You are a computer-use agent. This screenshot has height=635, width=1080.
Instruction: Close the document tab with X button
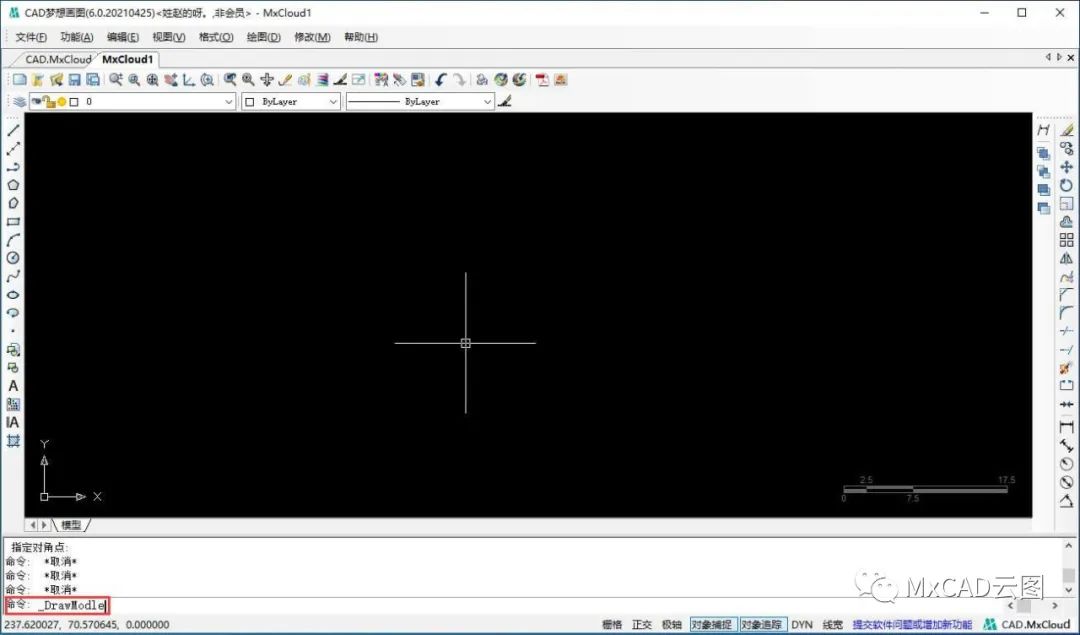click(x=1070, y=58)
